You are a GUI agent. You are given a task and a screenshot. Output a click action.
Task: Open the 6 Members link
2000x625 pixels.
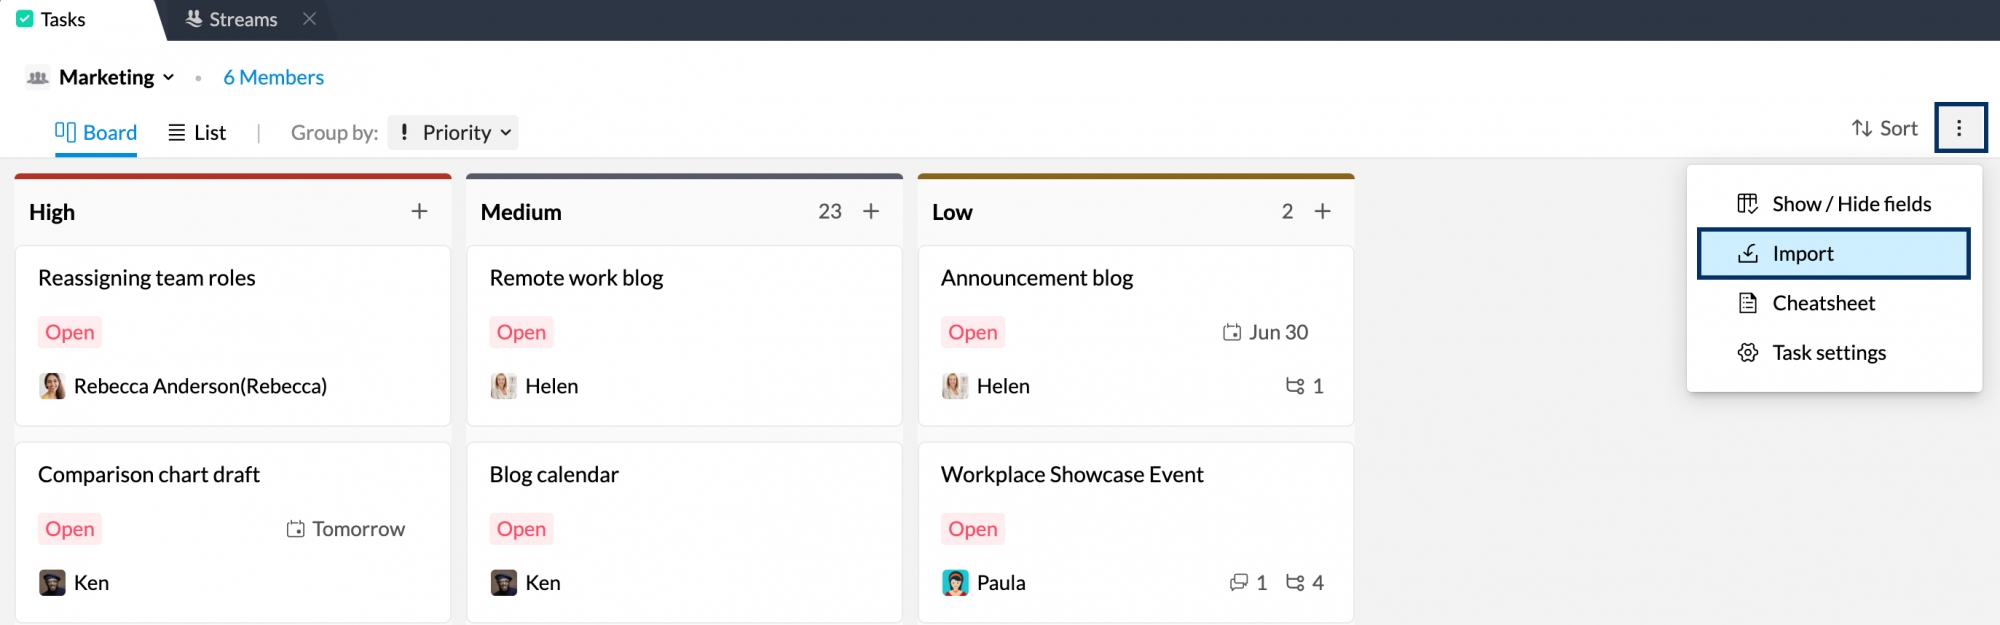click(x=273, y=77)
